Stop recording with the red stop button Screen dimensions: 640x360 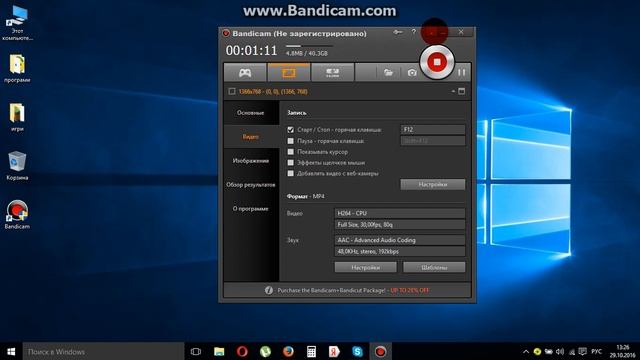pyautogui.click(x=437, y=62)
